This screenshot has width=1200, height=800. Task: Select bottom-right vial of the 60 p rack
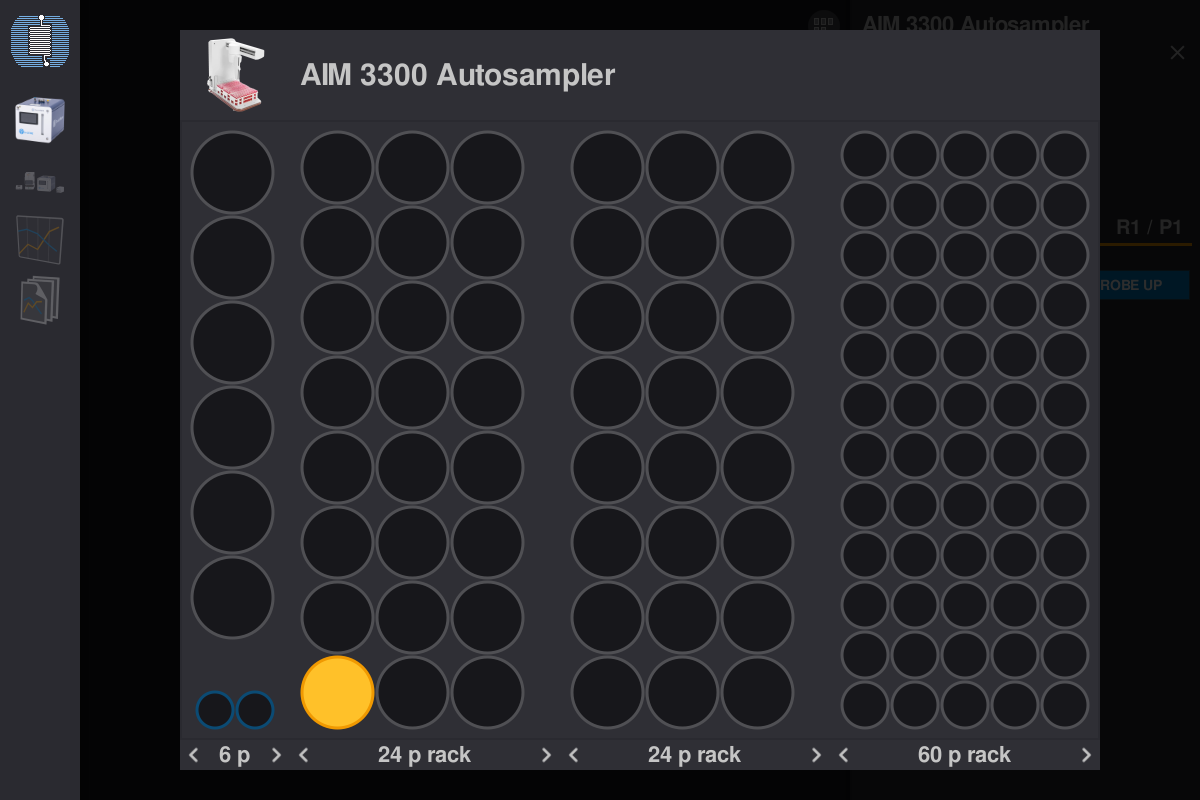pyautogui.click(x=1065, y=705)
